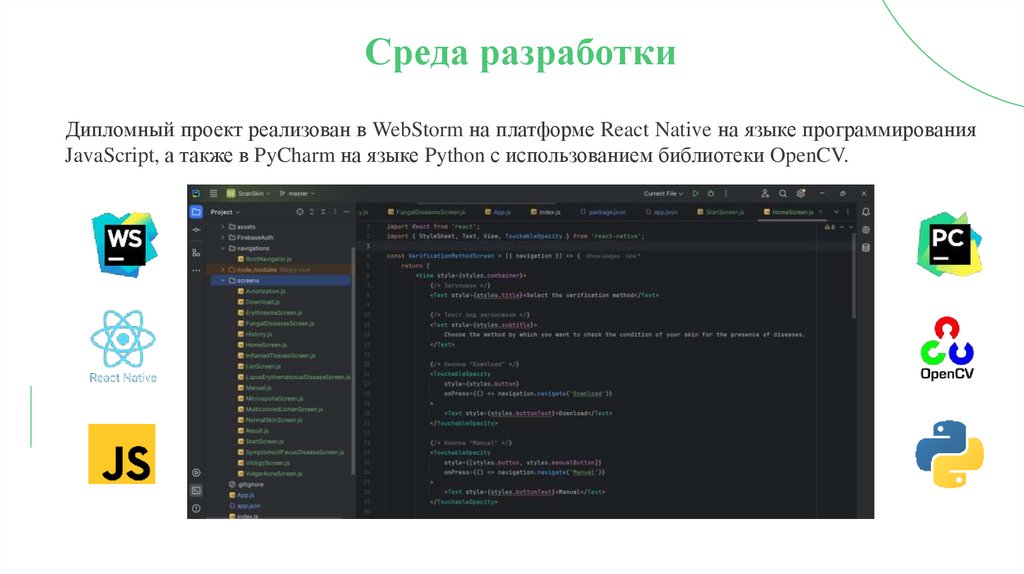Select .gitignore in the project tree
This screenshot has width=1024, height=574.
point(246,485)
